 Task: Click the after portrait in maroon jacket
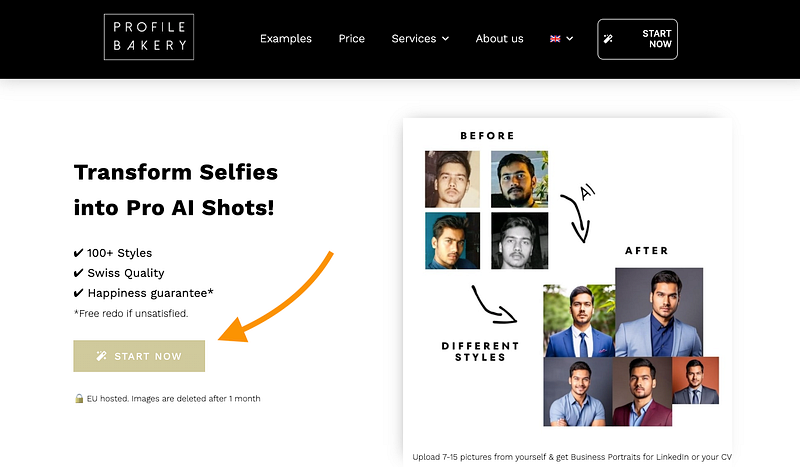640,392
